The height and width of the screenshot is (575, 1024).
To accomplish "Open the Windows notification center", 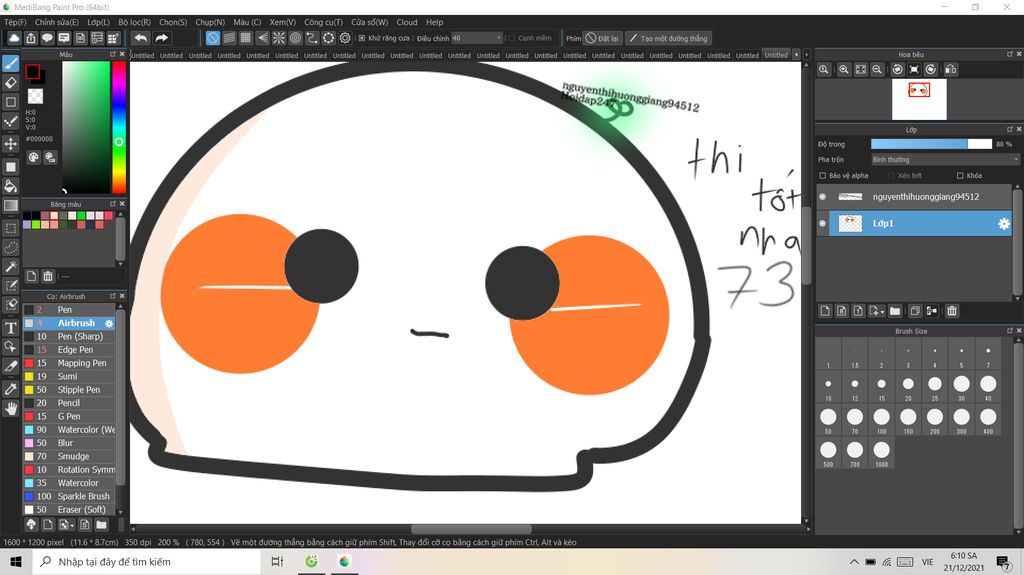I will 1003,562.
